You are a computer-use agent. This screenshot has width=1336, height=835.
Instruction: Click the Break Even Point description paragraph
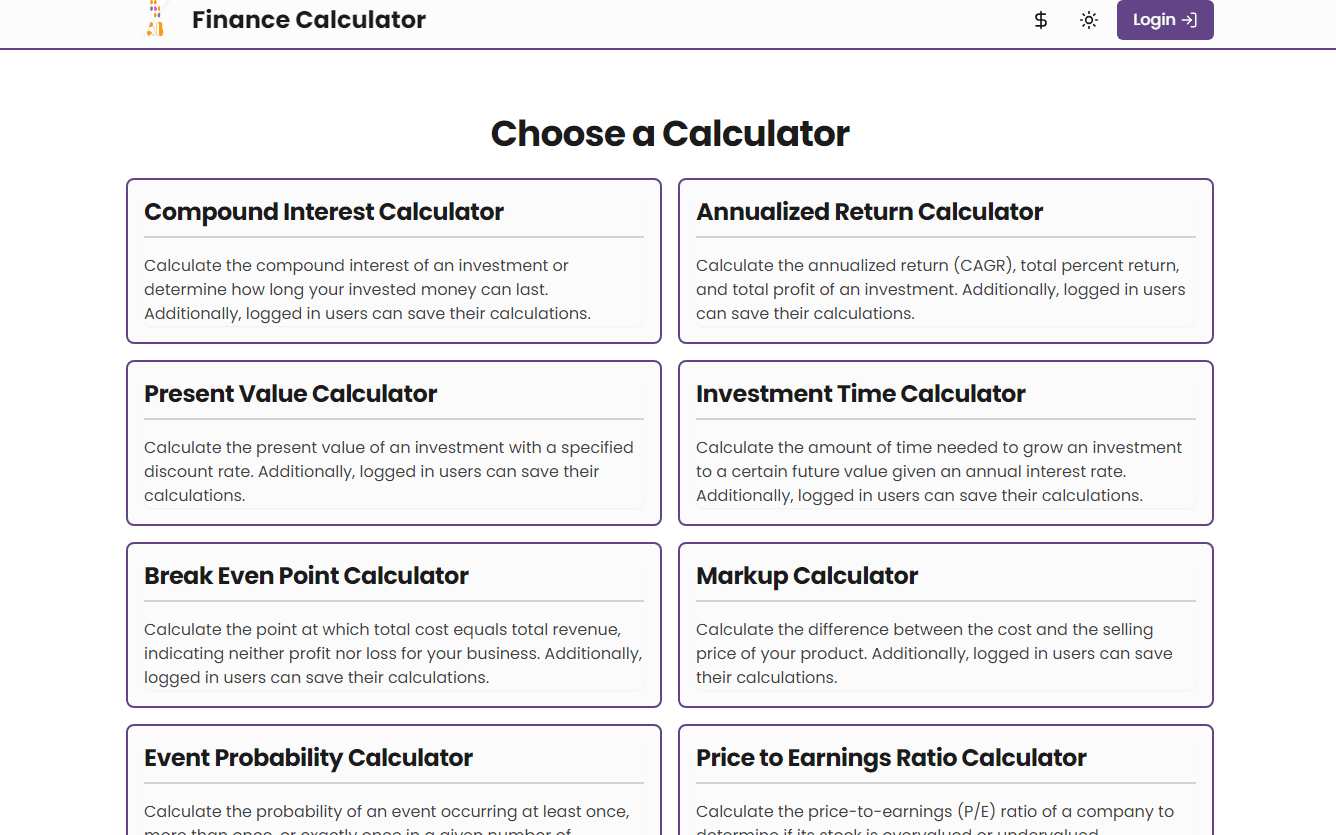tap(393, 654)
